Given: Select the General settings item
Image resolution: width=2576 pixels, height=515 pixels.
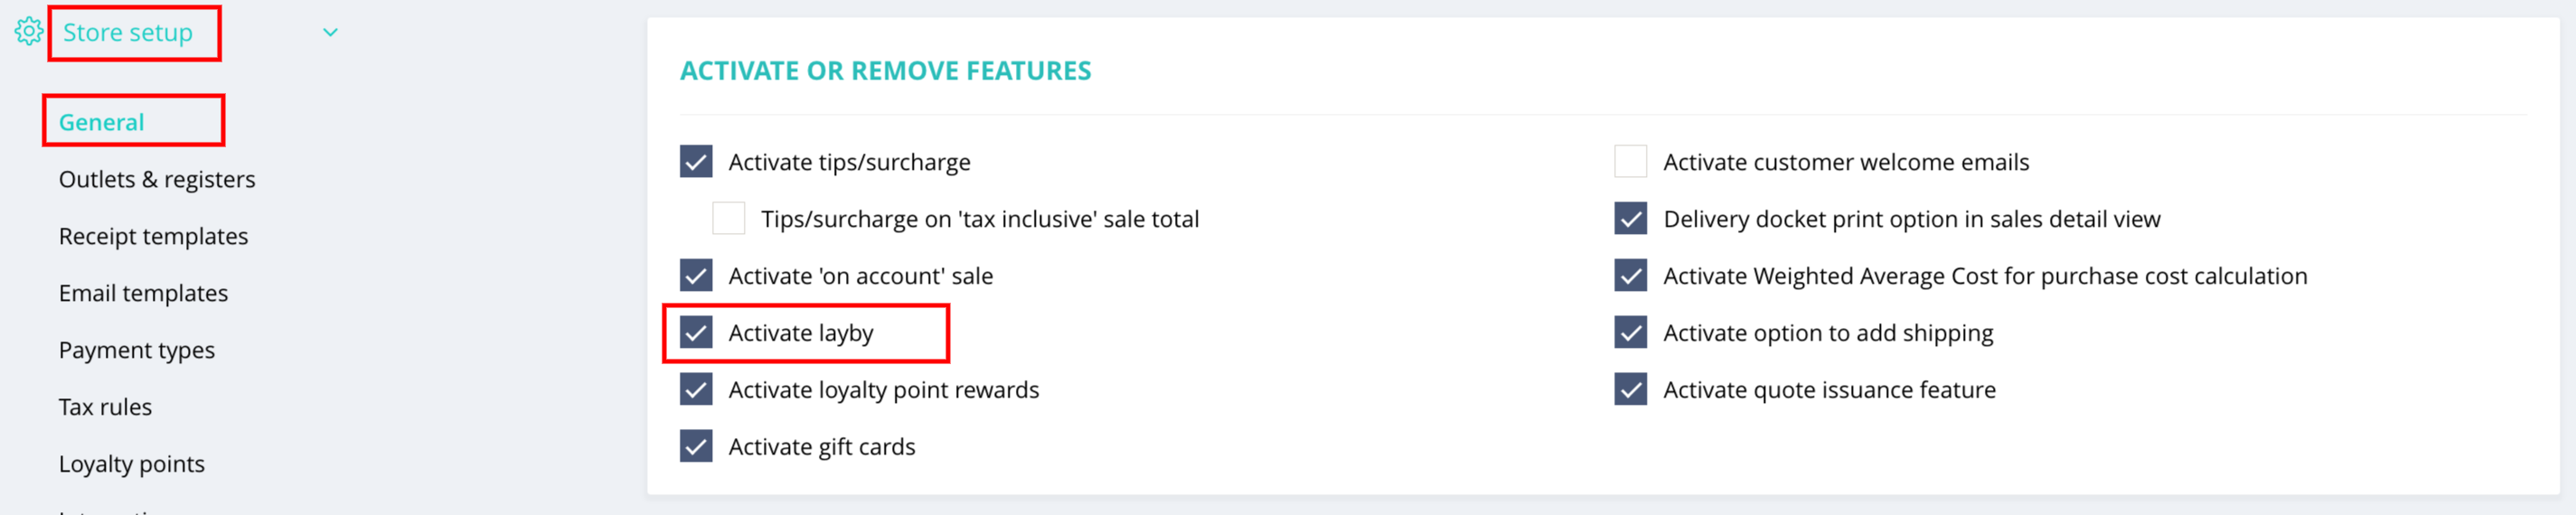Looking at the screenshot, I should point(101,122).
